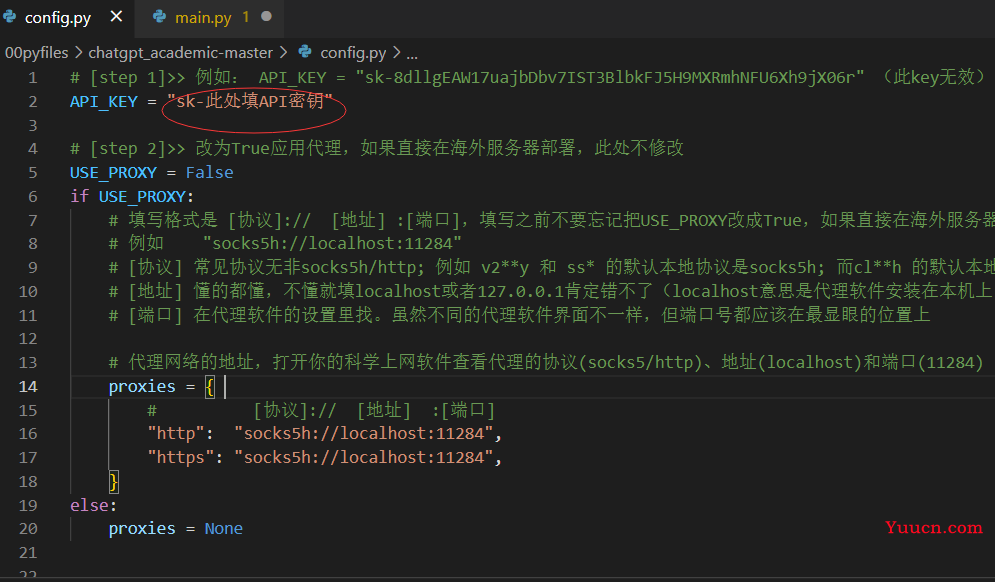Click the Python icon on config.py tab
The image size is (995, 582).
(x=10, y=17)
